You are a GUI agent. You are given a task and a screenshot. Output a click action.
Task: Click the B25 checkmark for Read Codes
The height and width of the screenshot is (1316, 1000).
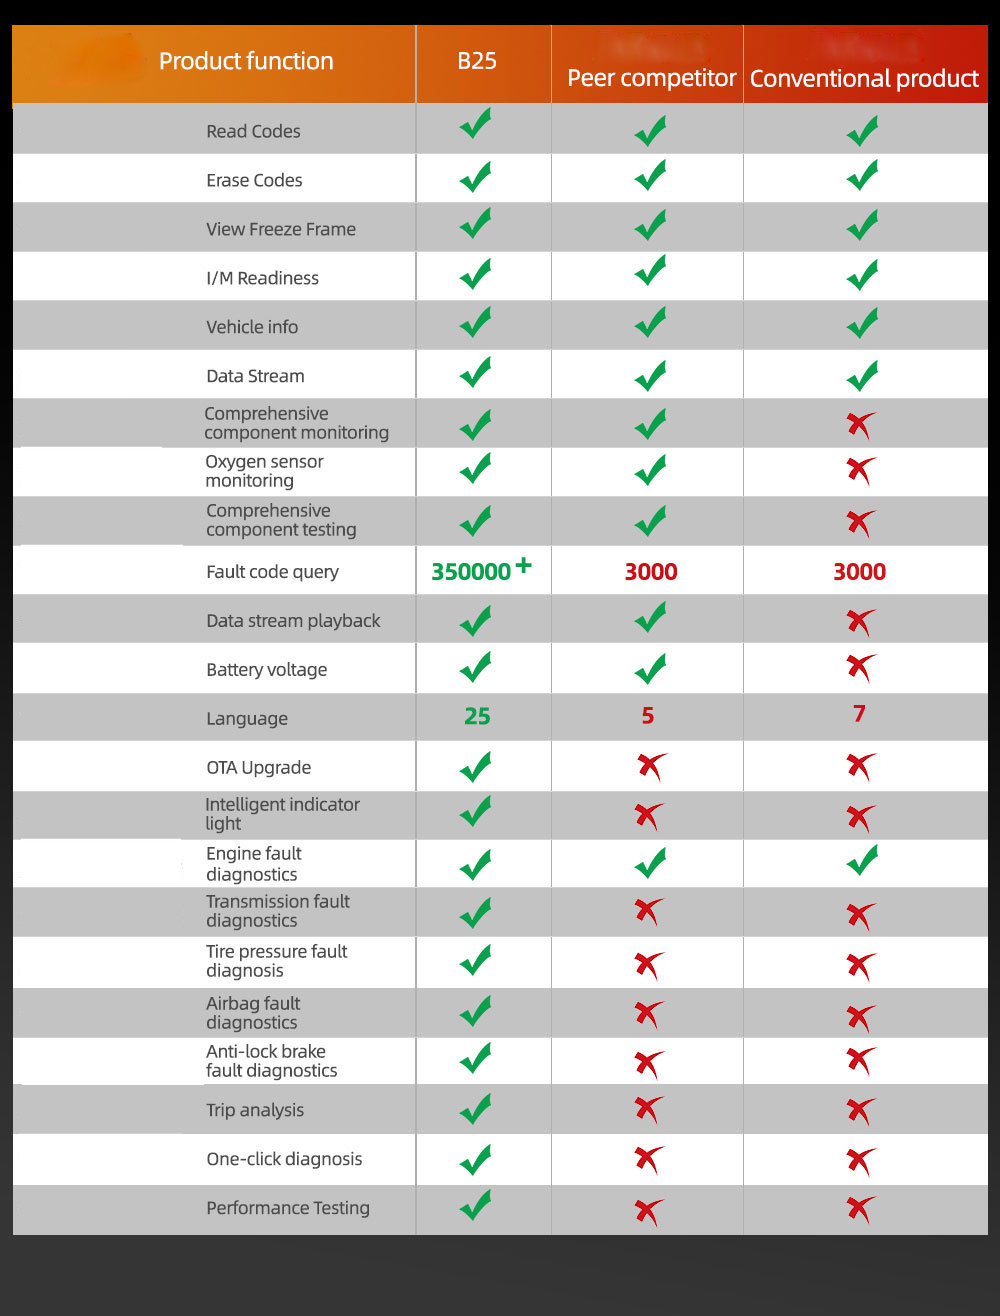(475, 126)
